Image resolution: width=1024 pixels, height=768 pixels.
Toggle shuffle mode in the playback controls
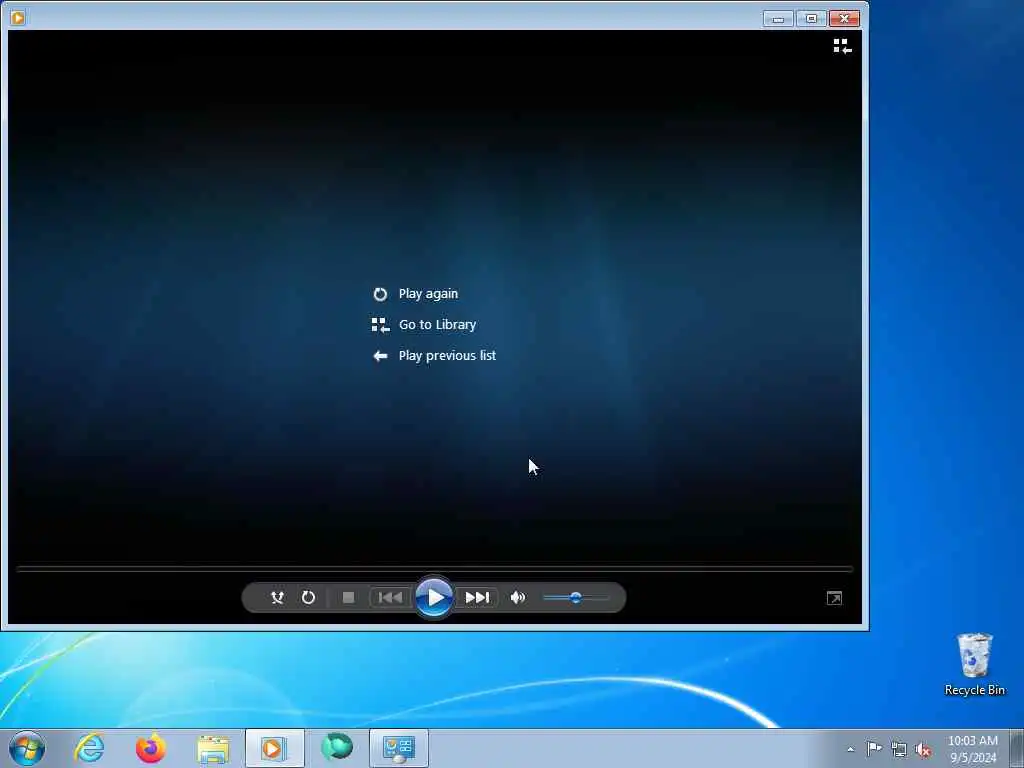[x=277, y=598]
